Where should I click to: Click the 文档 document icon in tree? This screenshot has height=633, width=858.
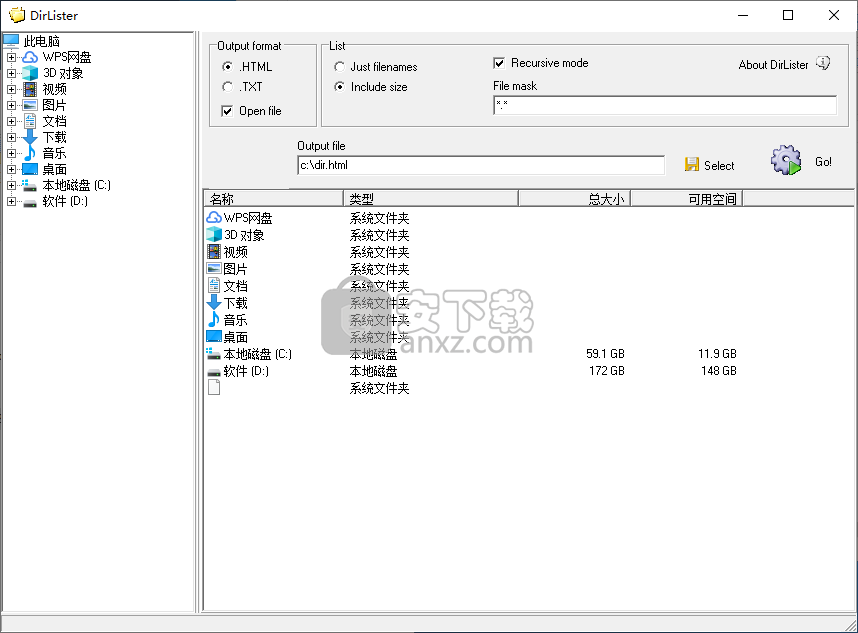point(30,121)
